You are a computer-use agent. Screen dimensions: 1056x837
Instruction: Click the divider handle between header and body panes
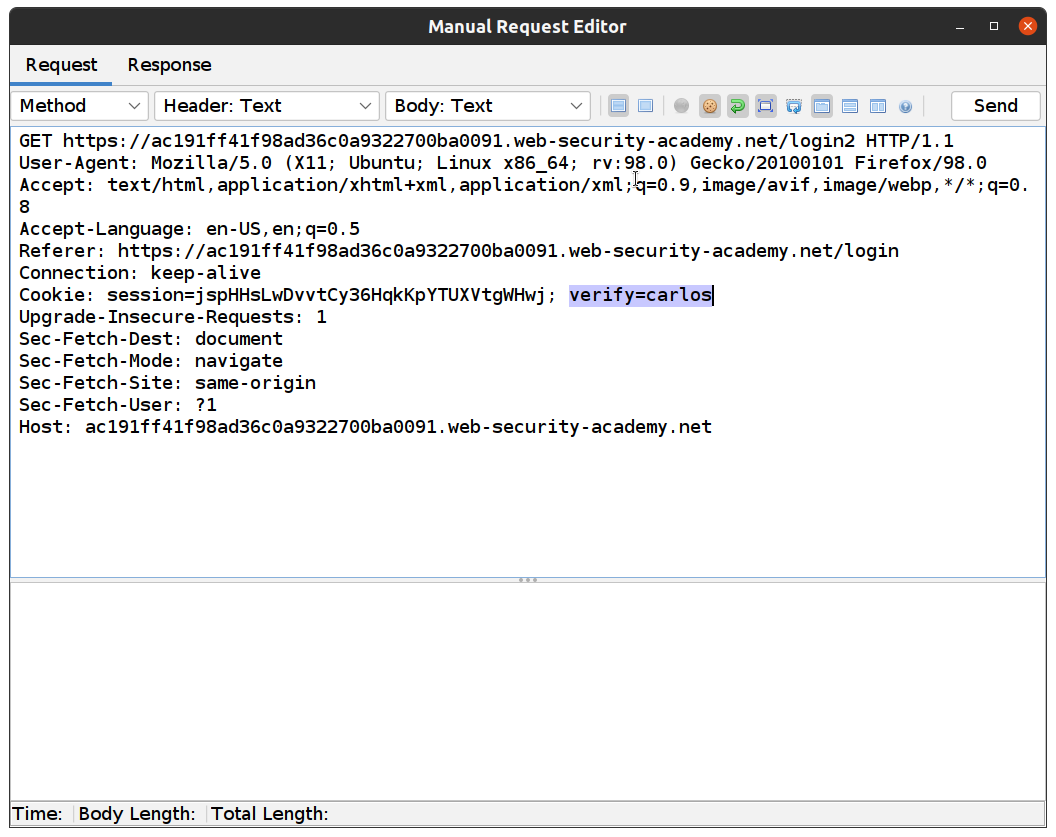tap(528, 580)
